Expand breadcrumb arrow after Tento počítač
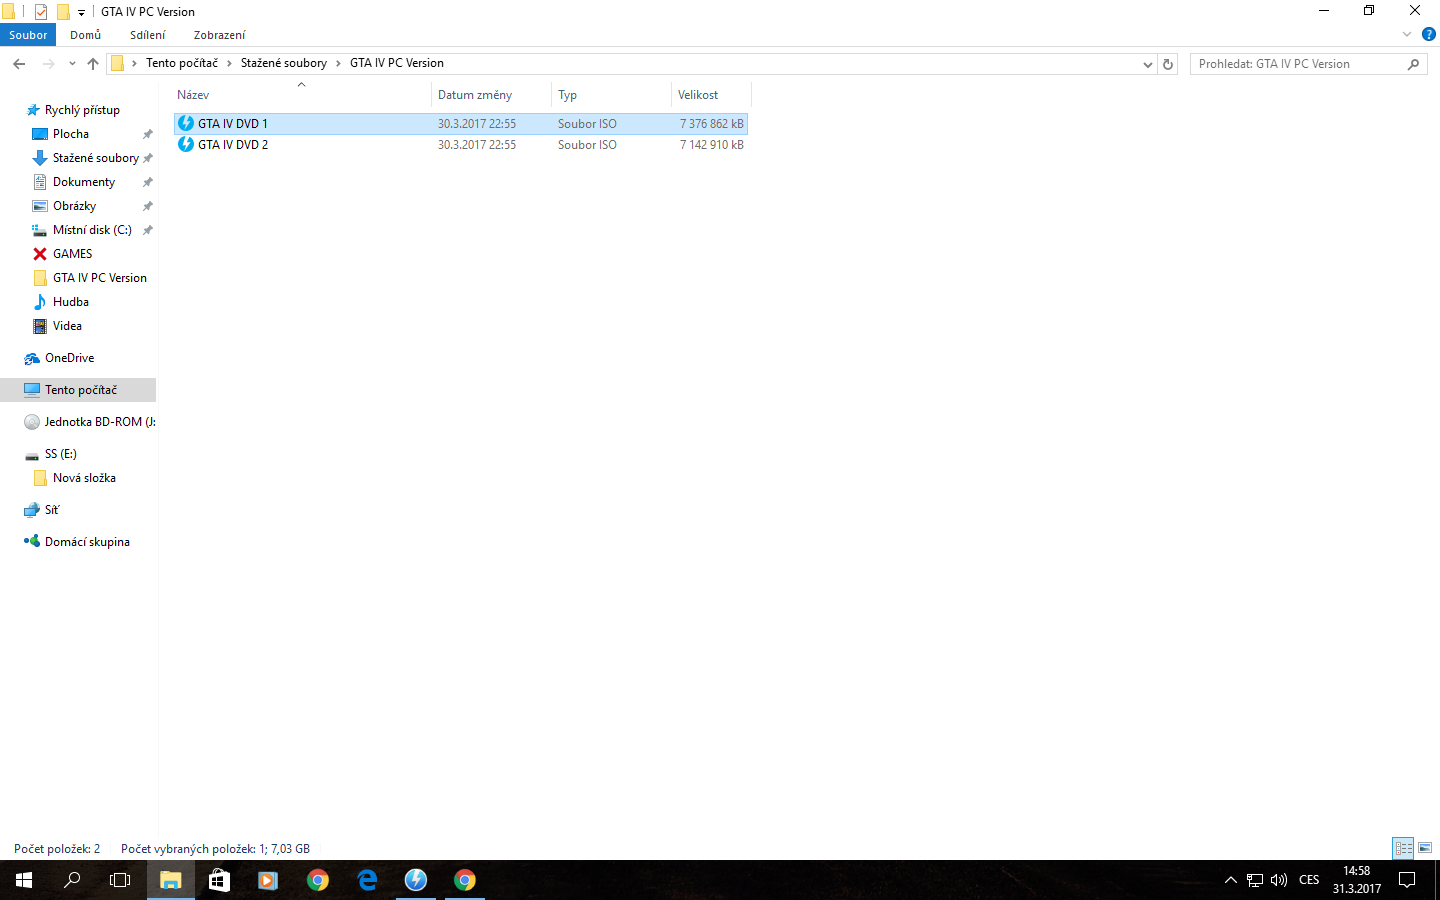Image resolution: width=1440 pixels, height=900 pixels. (x=229, y=63)
